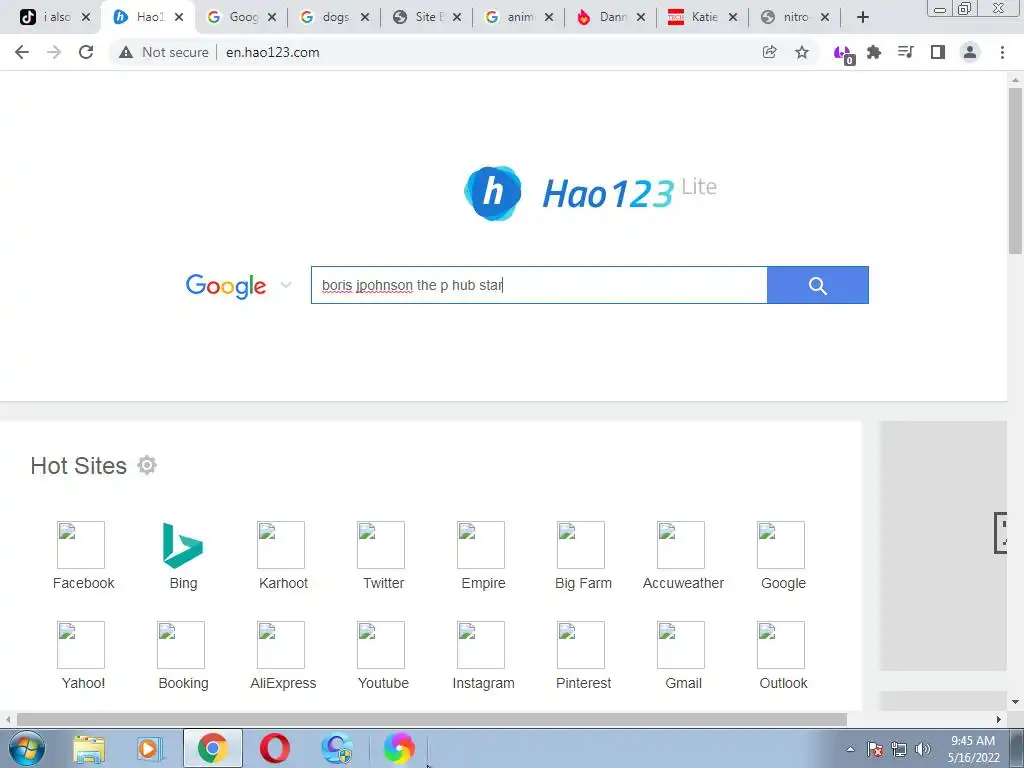
Task: Open the taskbar clock showing 9:45 AM
Action: (973, 749)
